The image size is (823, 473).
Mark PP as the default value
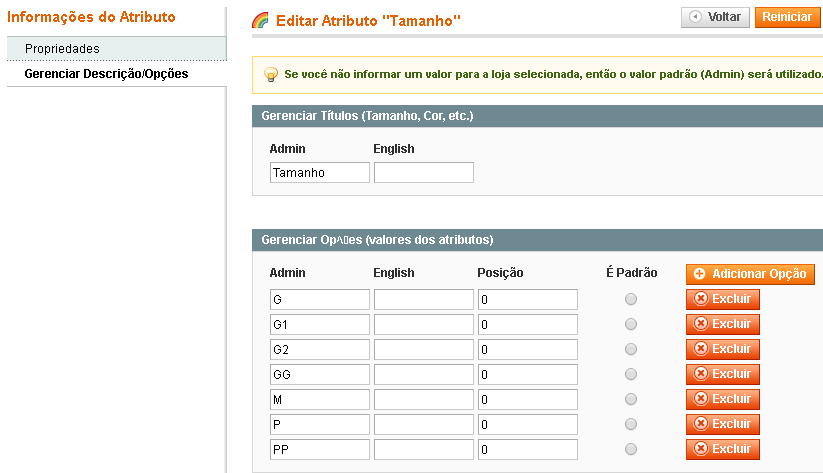point(631,449)
